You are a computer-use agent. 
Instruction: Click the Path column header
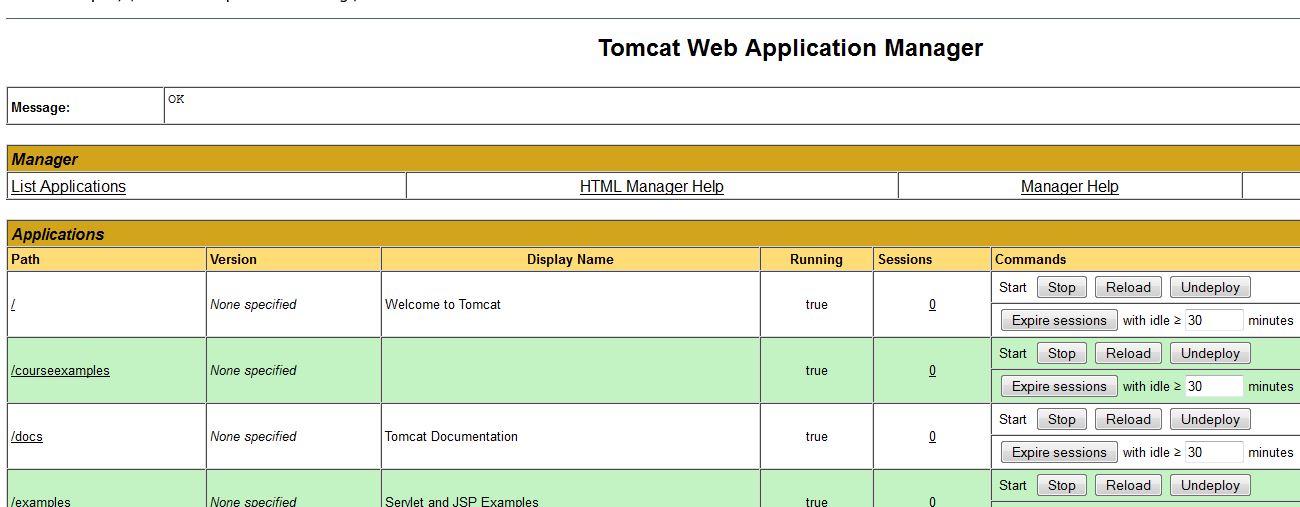tap(25, 259)
